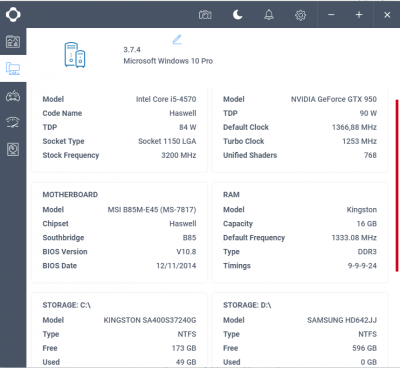Minimize the window with the minus button
The width and height of the screenshot is (400, 368).
331,15
